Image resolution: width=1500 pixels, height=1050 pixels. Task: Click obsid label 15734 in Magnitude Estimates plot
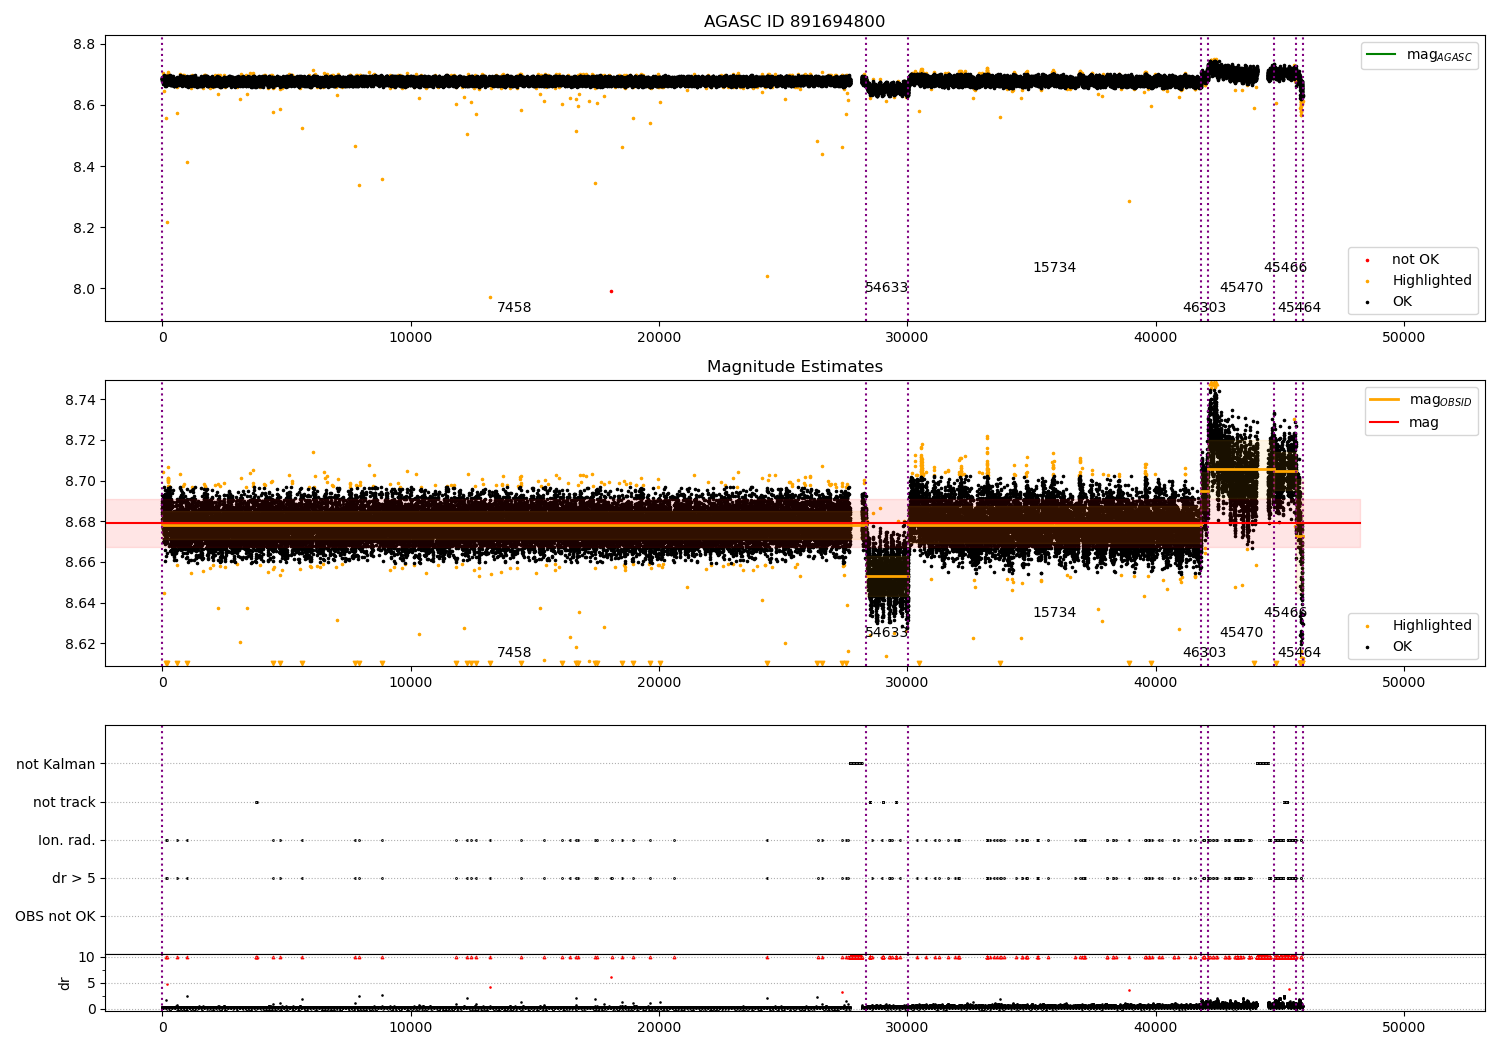1054,613
